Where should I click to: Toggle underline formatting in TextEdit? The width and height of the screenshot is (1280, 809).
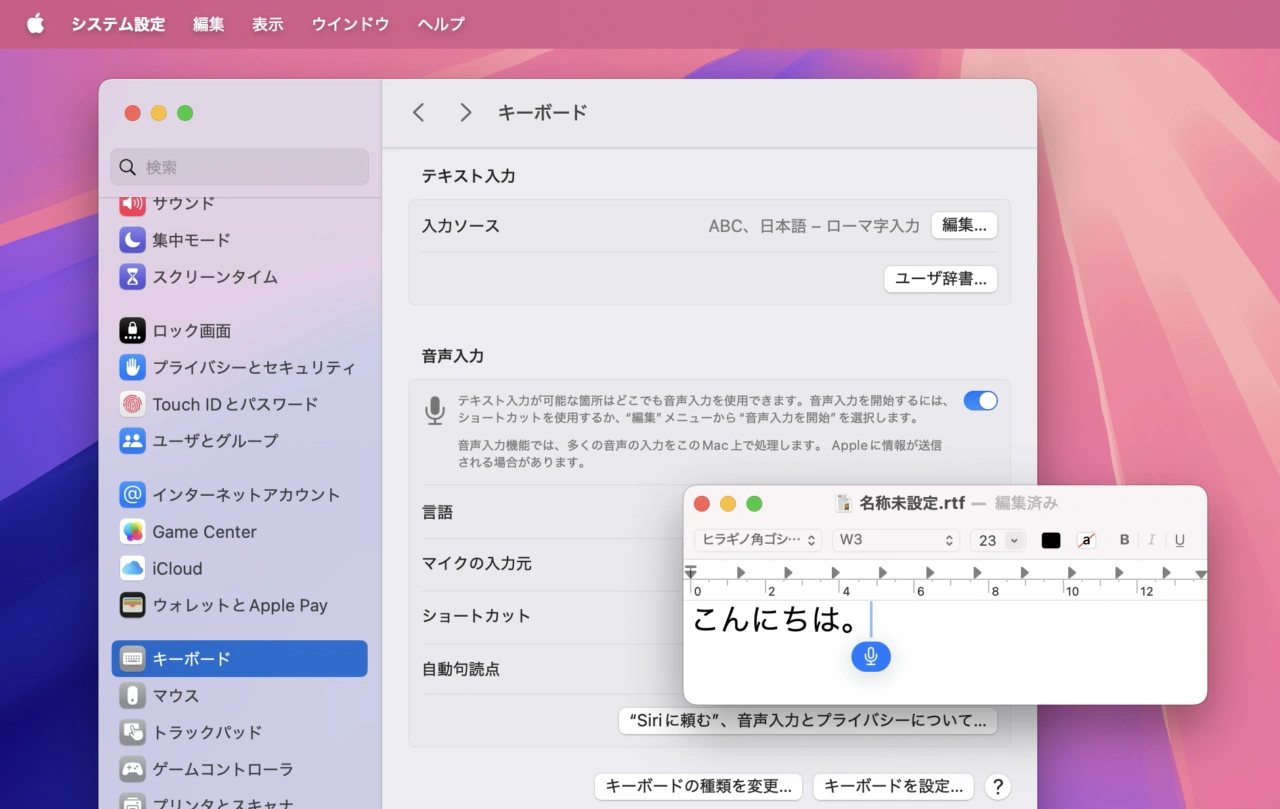tap(1180, 540)
